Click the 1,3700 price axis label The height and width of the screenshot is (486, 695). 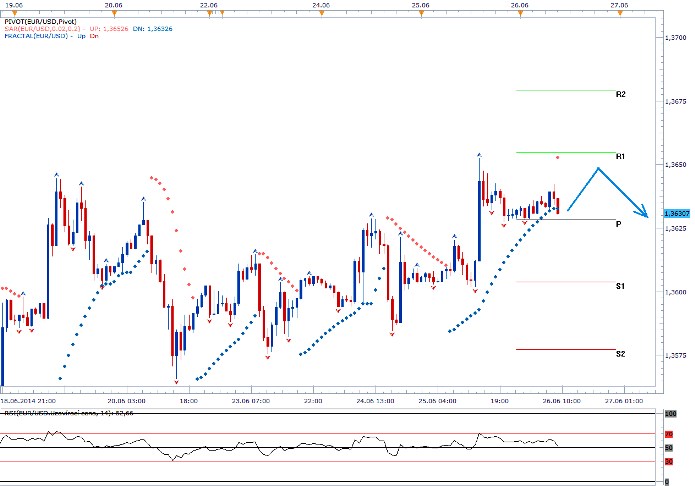pos(676,38)
